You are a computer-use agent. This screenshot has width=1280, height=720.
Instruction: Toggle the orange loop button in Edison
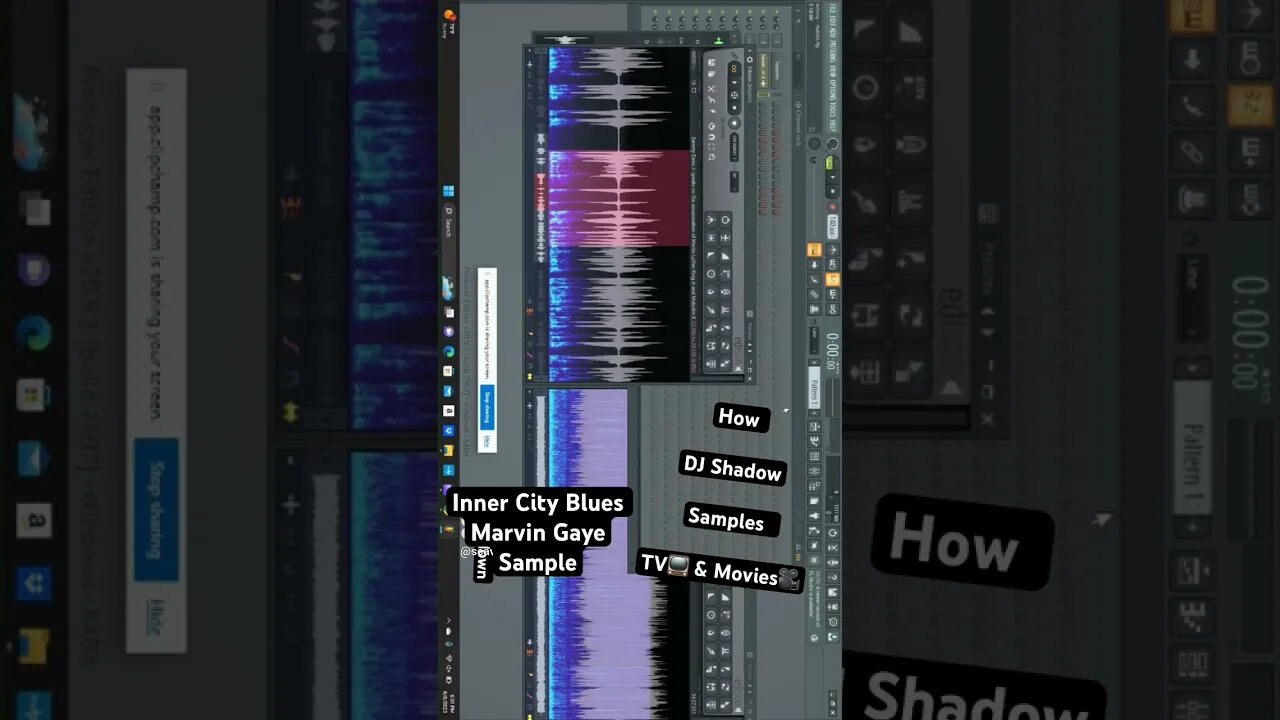click(734, 68)
